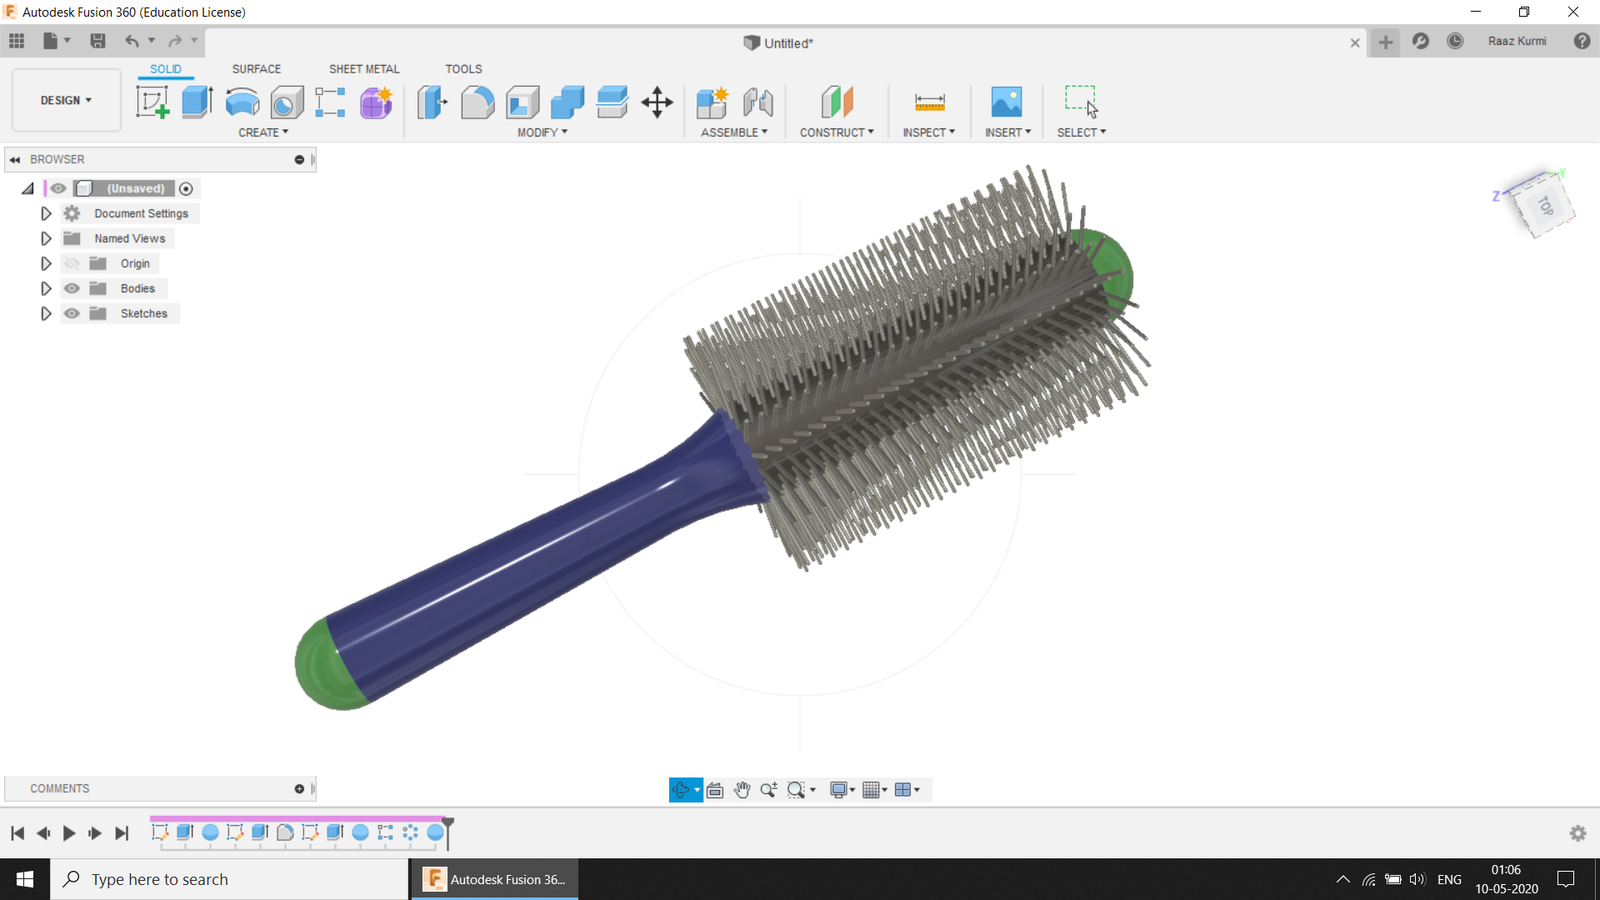Activate the Combine tool
The width and height of the screenshot is (1600, 900).
click(x=567, y=102)
